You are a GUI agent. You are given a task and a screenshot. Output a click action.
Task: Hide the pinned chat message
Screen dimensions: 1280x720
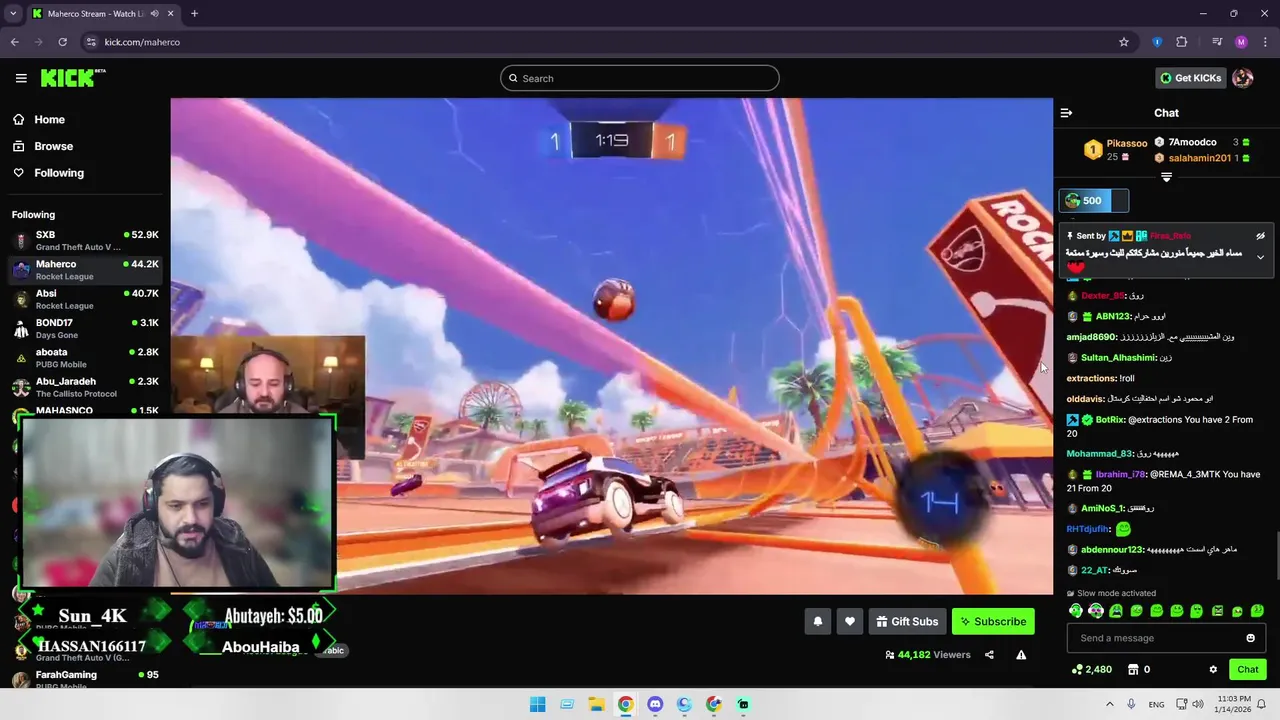click(x=1260, y=236)
